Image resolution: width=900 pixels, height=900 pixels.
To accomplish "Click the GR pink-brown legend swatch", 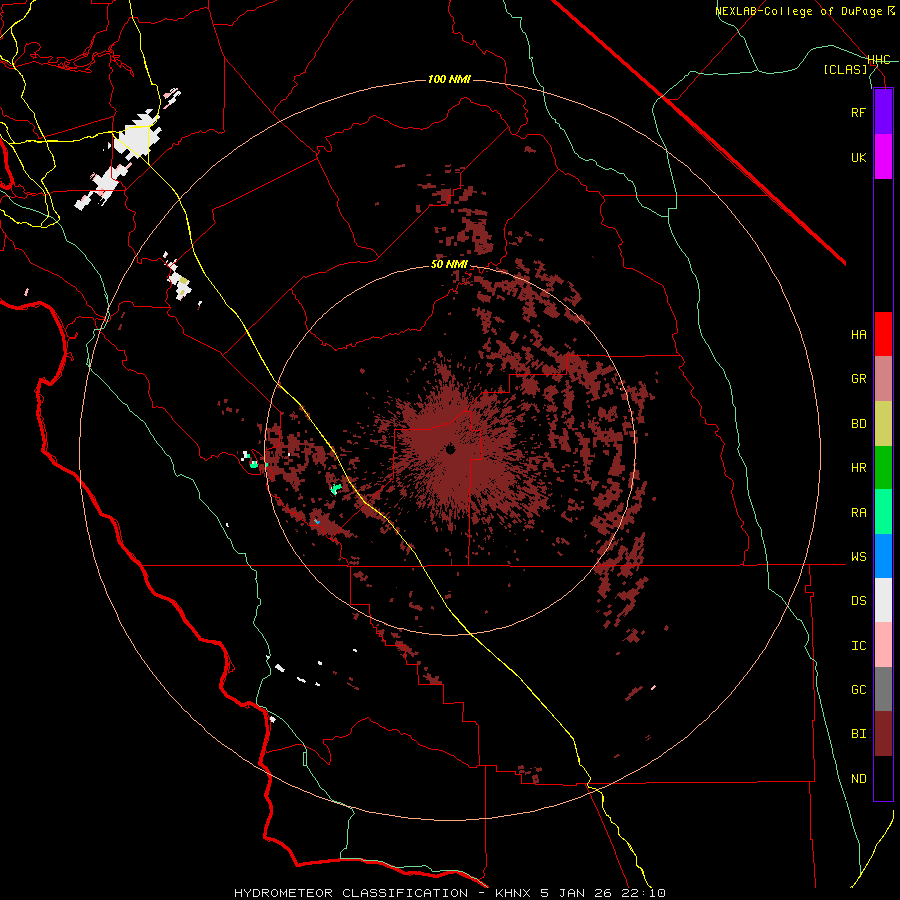I will click(x=883, y=379).
